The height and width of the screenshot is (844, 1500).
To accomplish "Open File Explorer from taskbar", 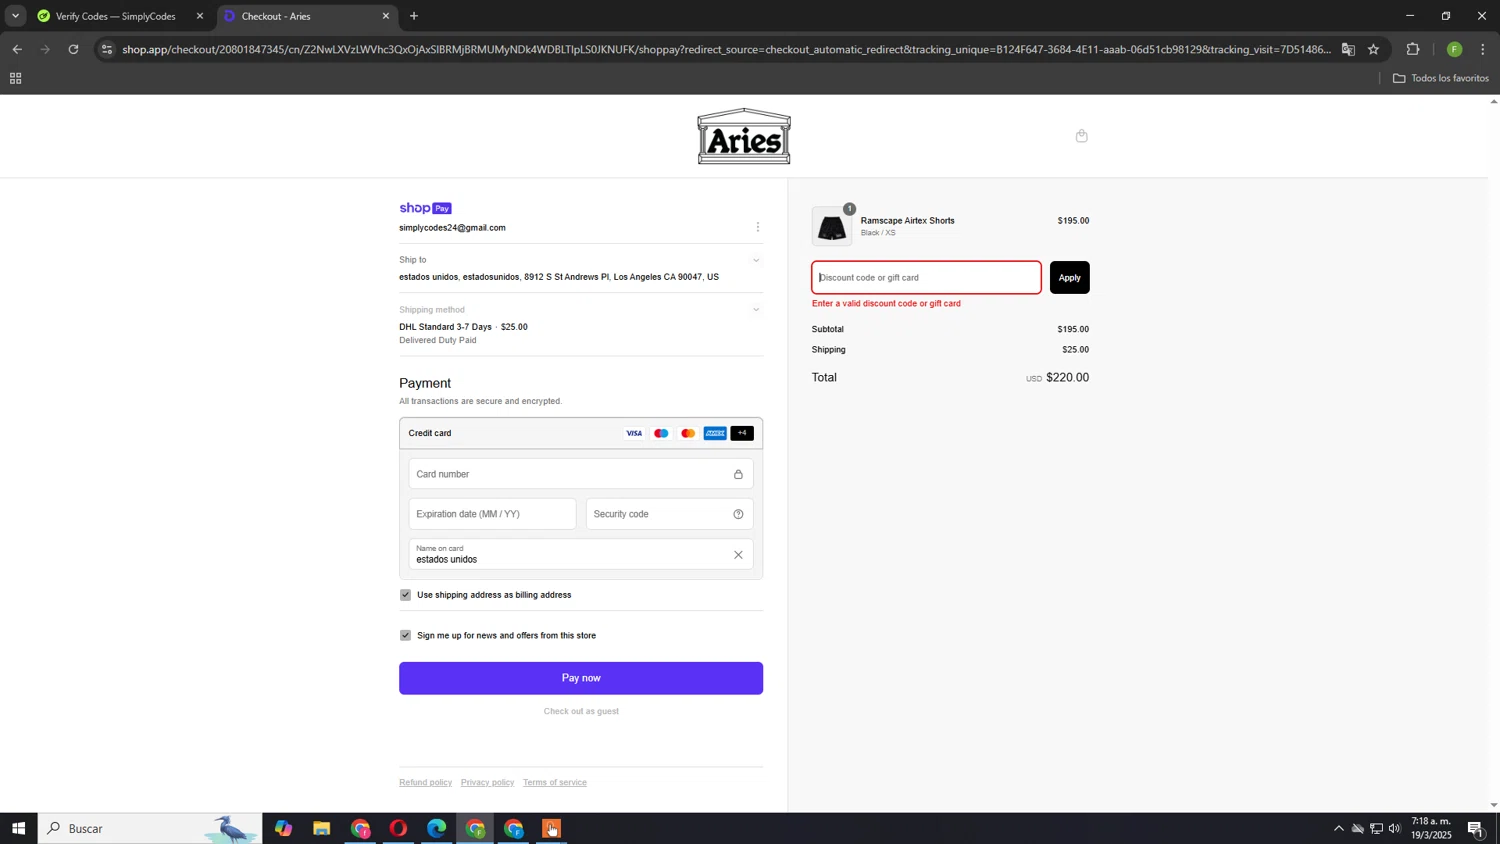I will coord(321,828).
